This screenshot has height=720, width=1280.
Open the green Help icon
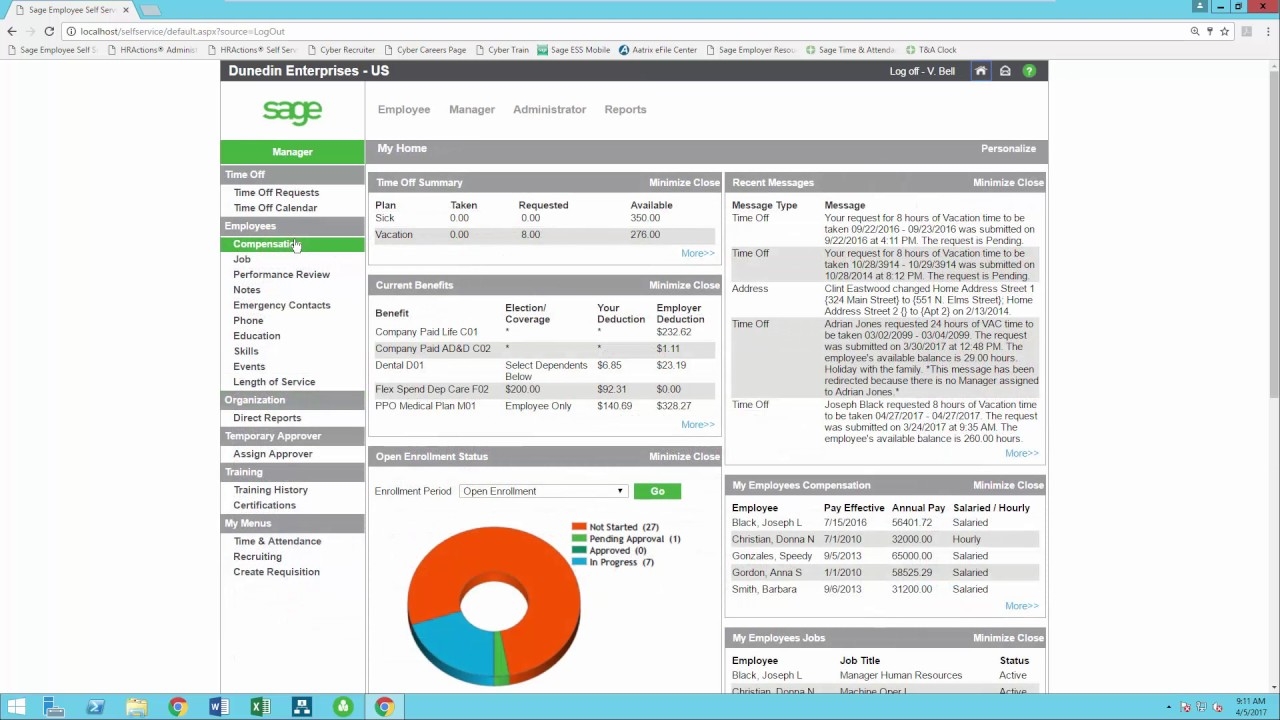1029,71
